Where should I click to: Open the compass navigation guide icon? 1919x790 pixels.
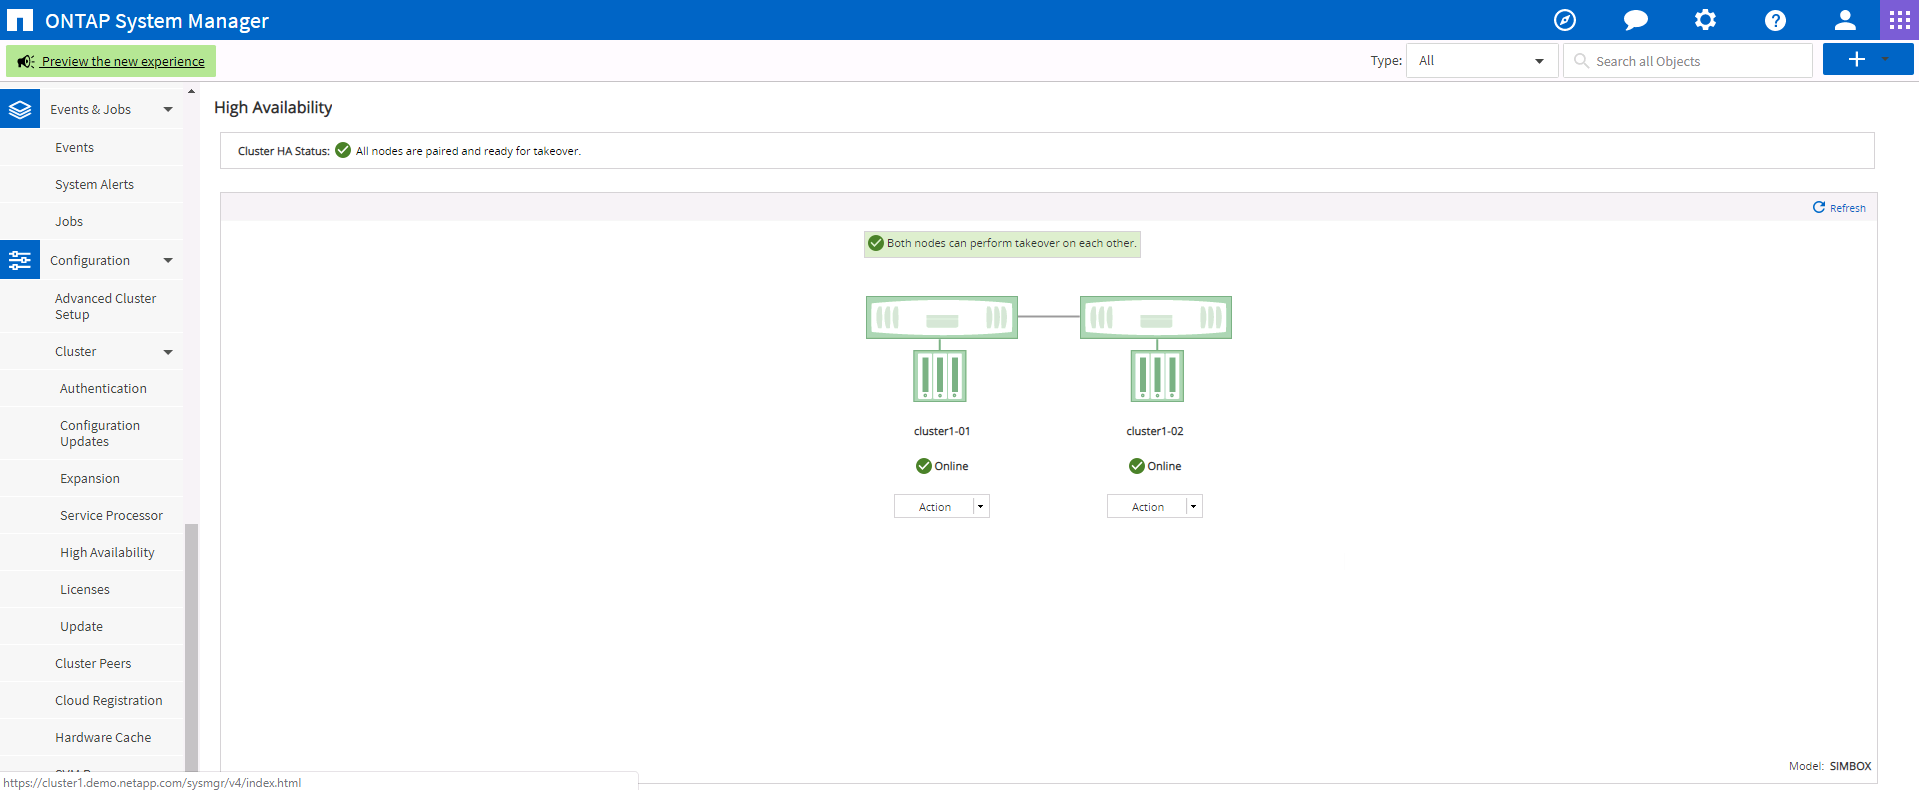pyautogui.click(x=1565, y=20)
